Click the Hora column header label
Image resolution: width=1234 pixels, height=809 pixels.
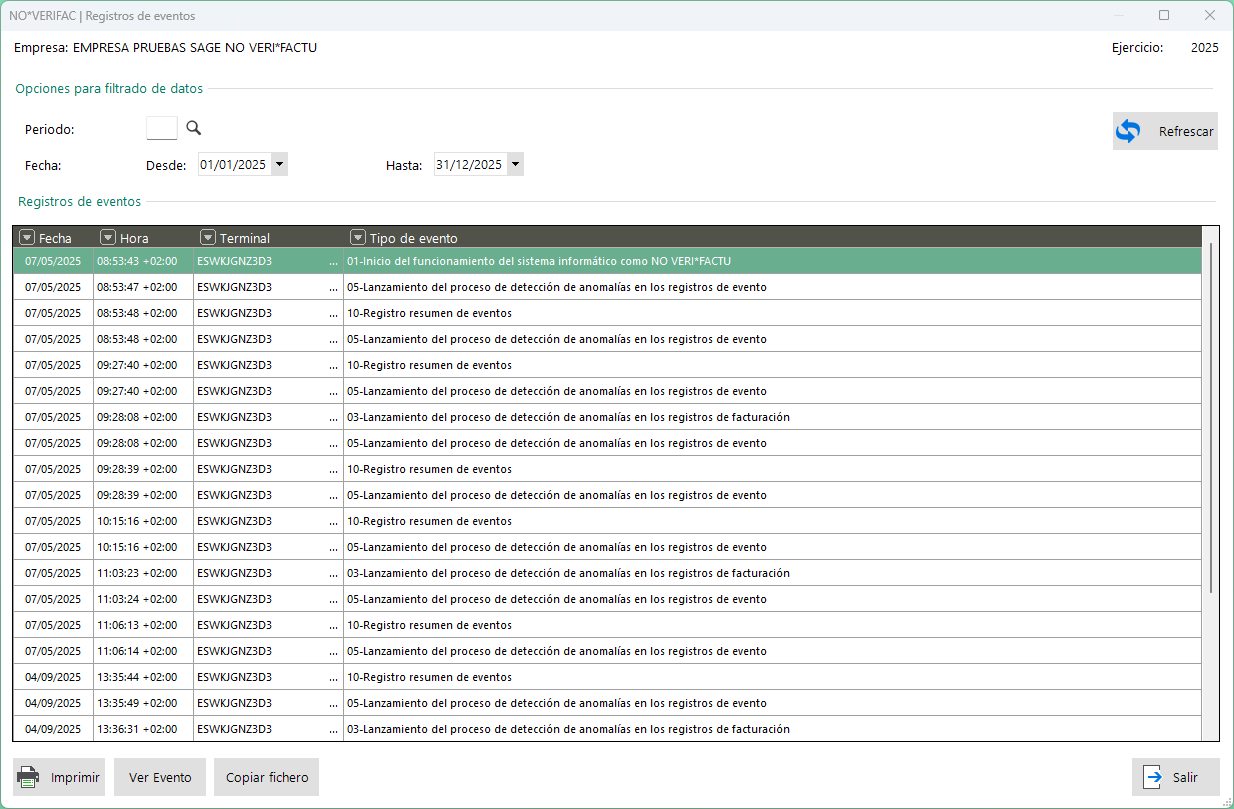(x=134, y=238)
